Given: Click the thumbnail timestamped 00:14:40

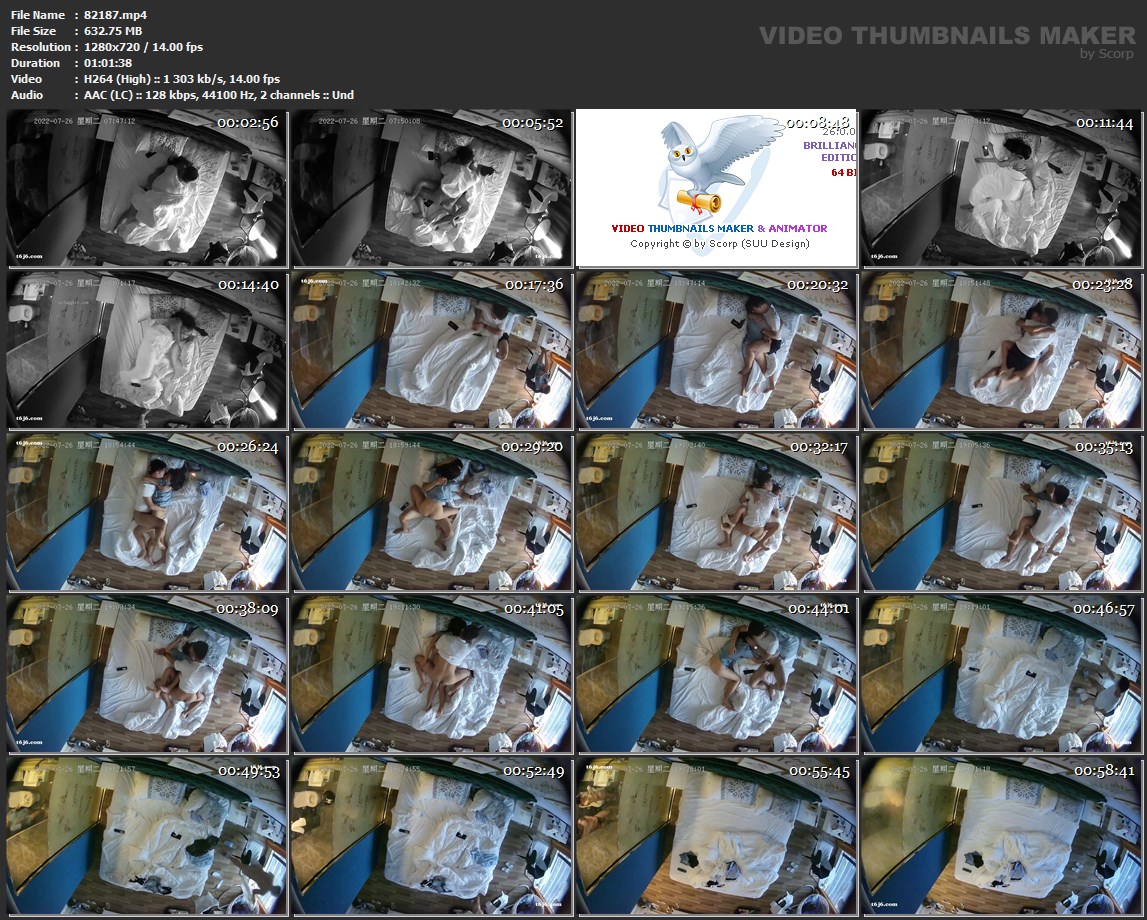Looking at the screenshot, I should click(147, 350).
